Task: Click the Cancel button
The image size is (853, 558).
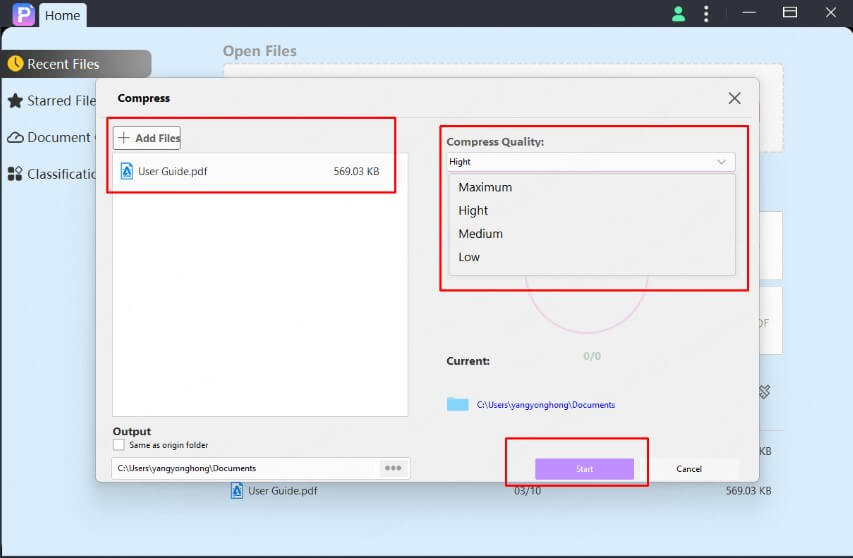Action: click(689, 469)
